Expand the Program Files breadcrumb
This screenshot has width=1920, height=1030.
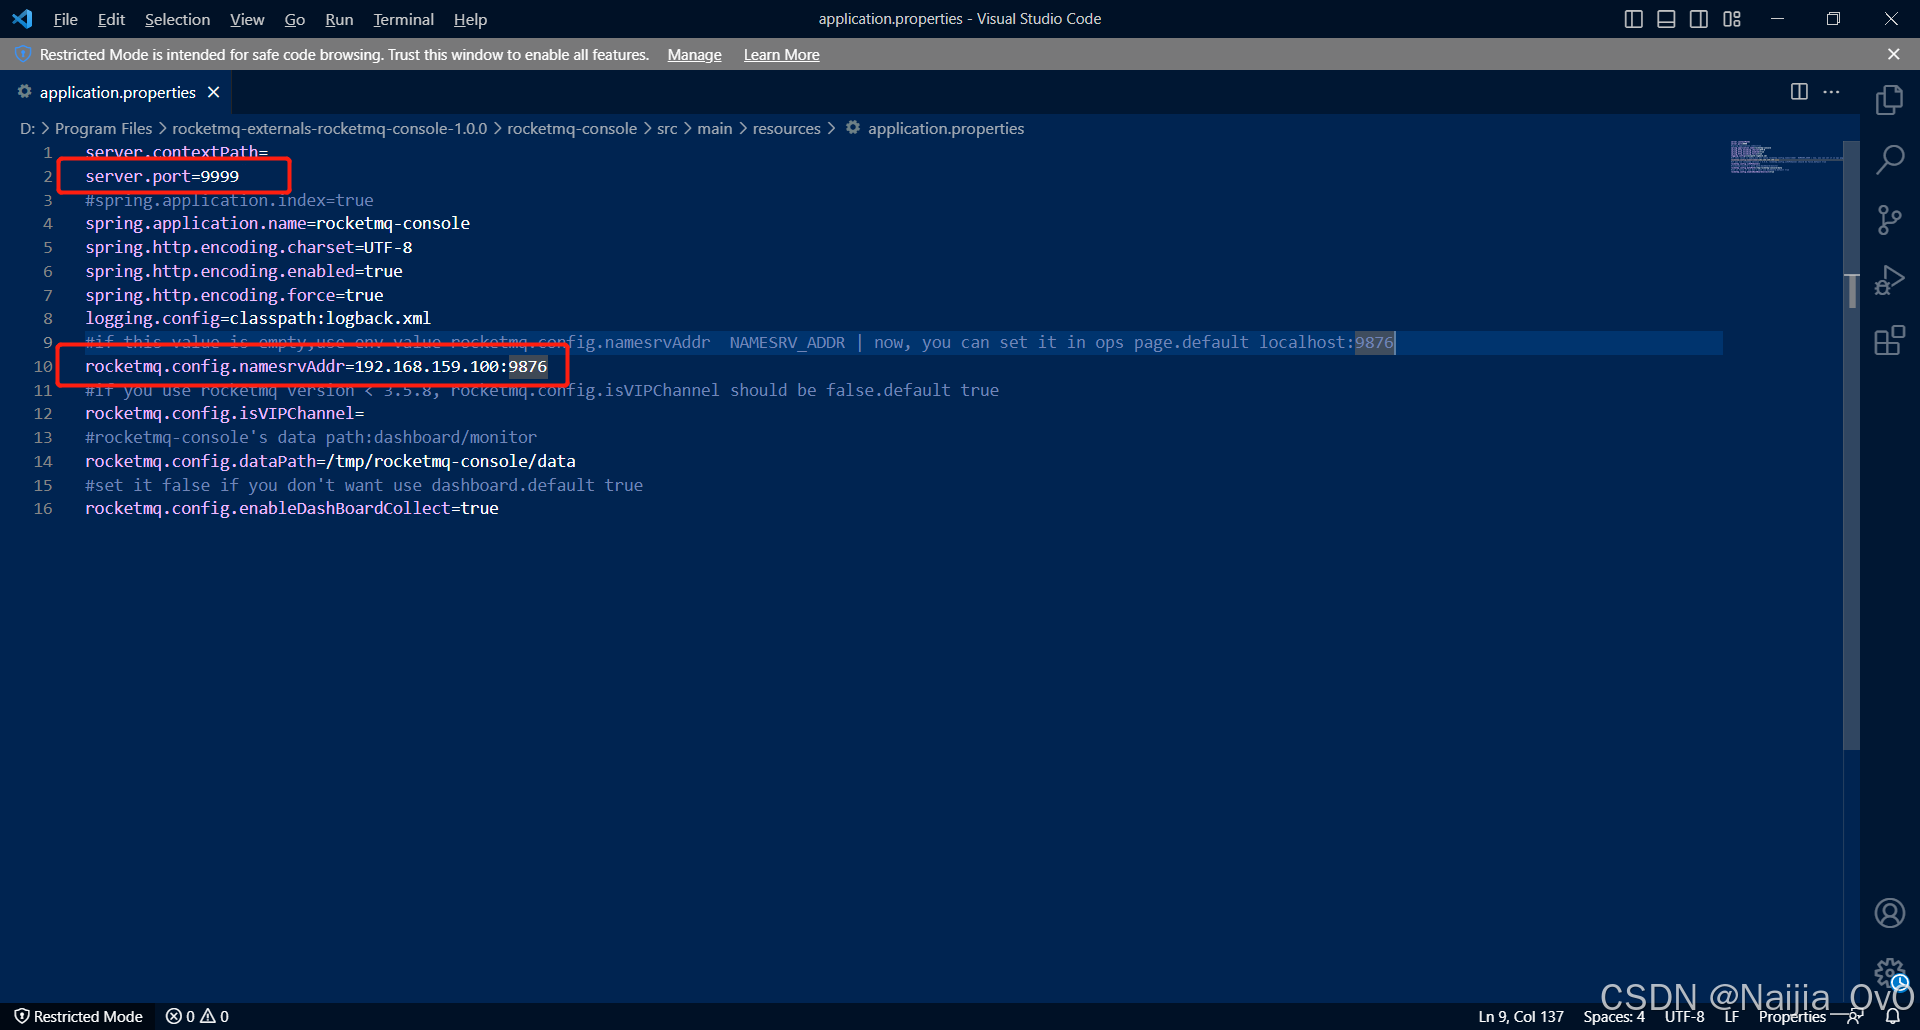coord(103,128)
